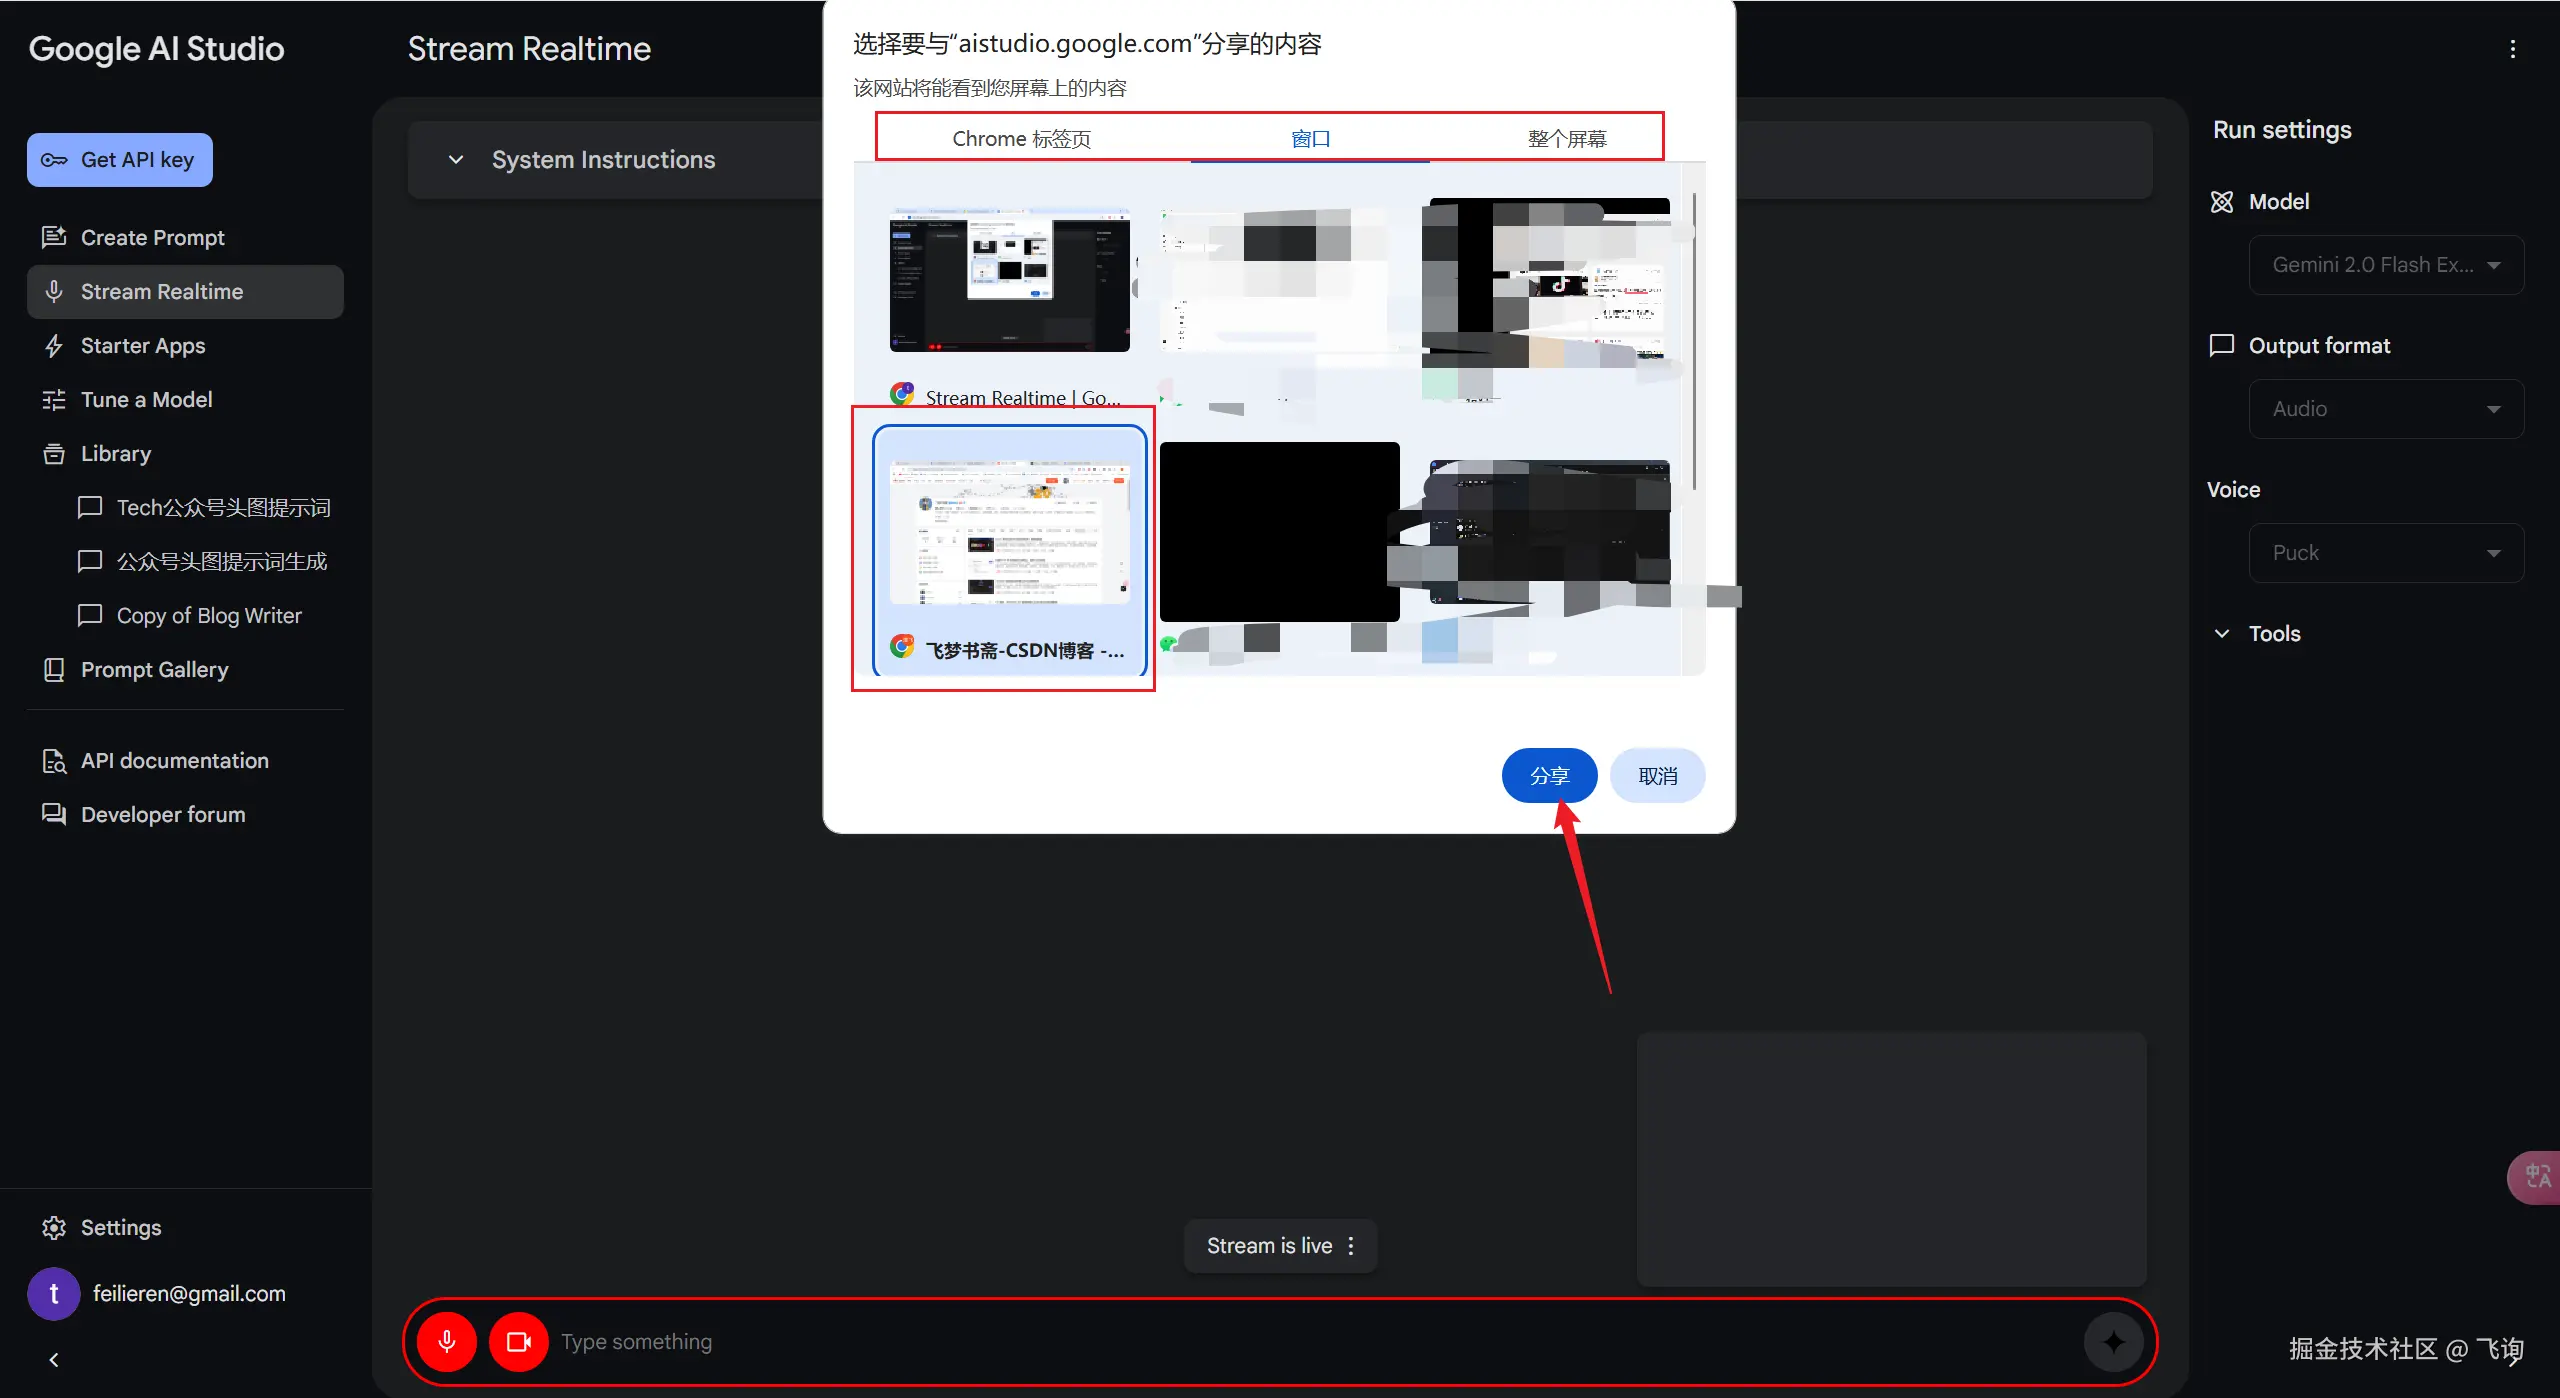2560x1398 pixels.
Task: Open the top-right three-dot menu
Action: point(2512,49)
